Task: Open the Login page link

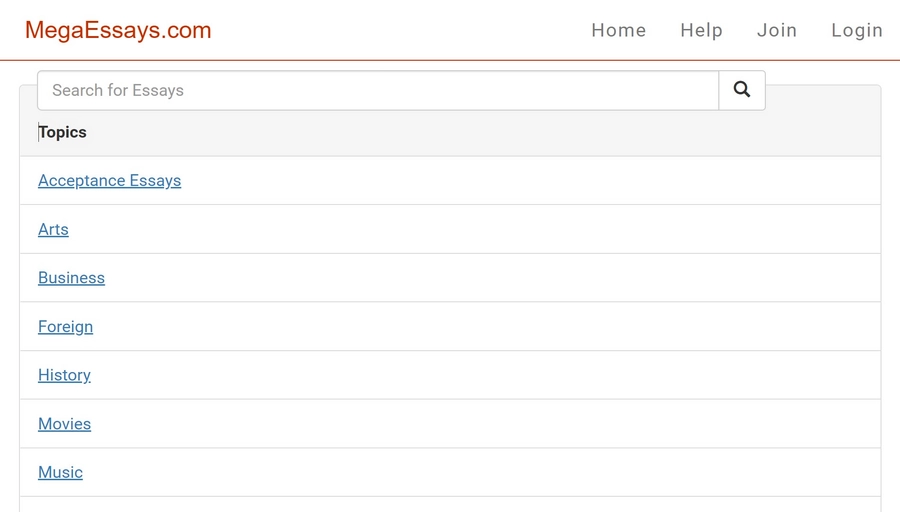Action: (857, 30)
